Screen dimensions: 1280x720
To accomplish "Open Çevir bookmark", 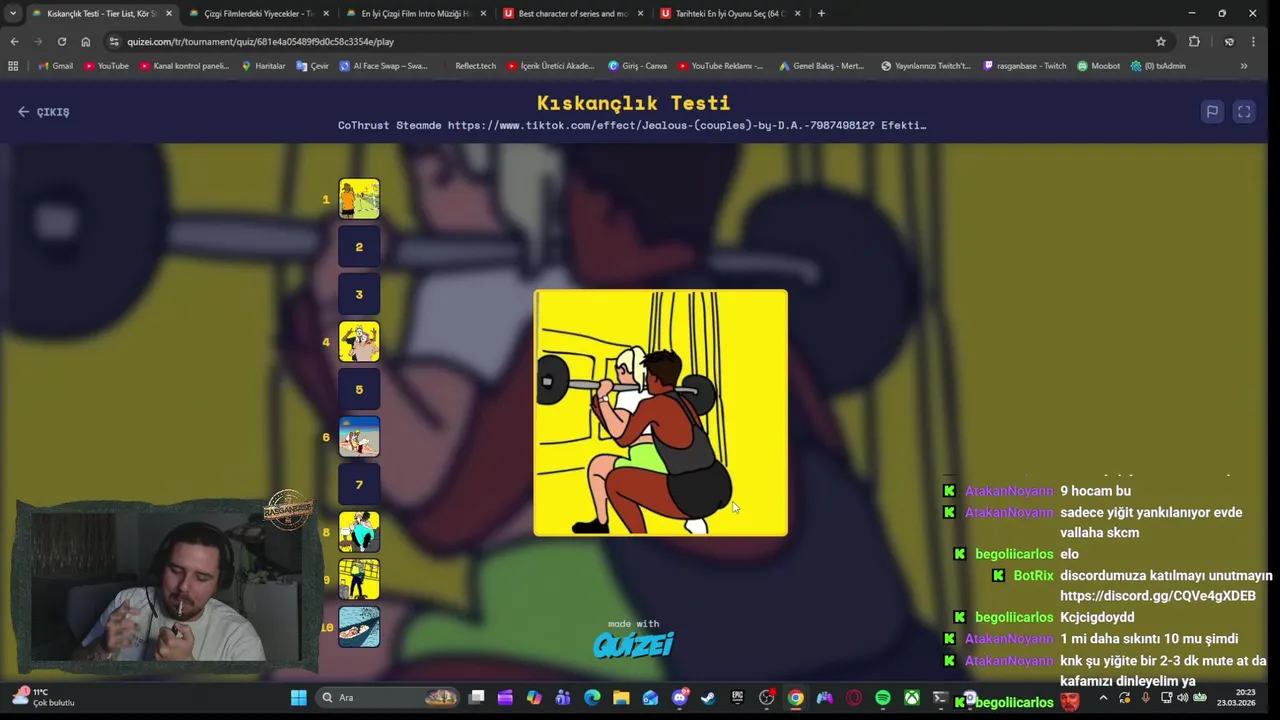I will click(313, 66).
